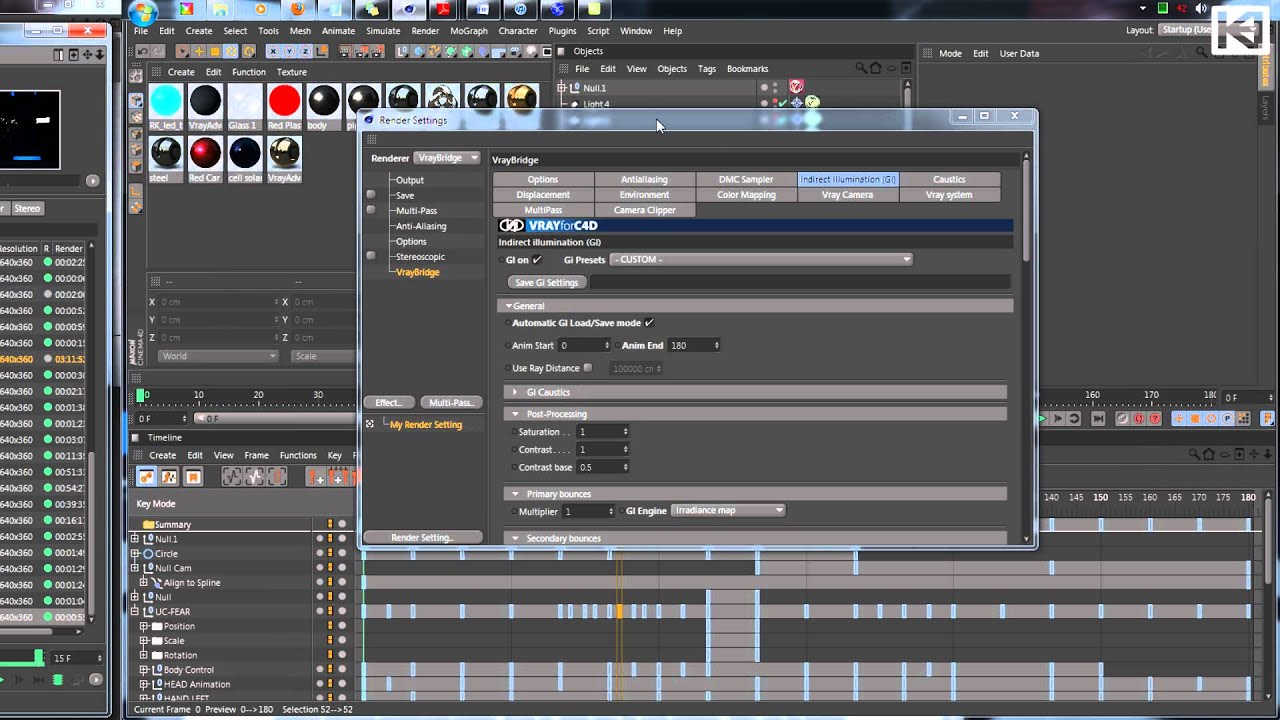Click the Save GI Settings button
The width and height of the screenshot is (1280, 720).
[x=546, y=282]
